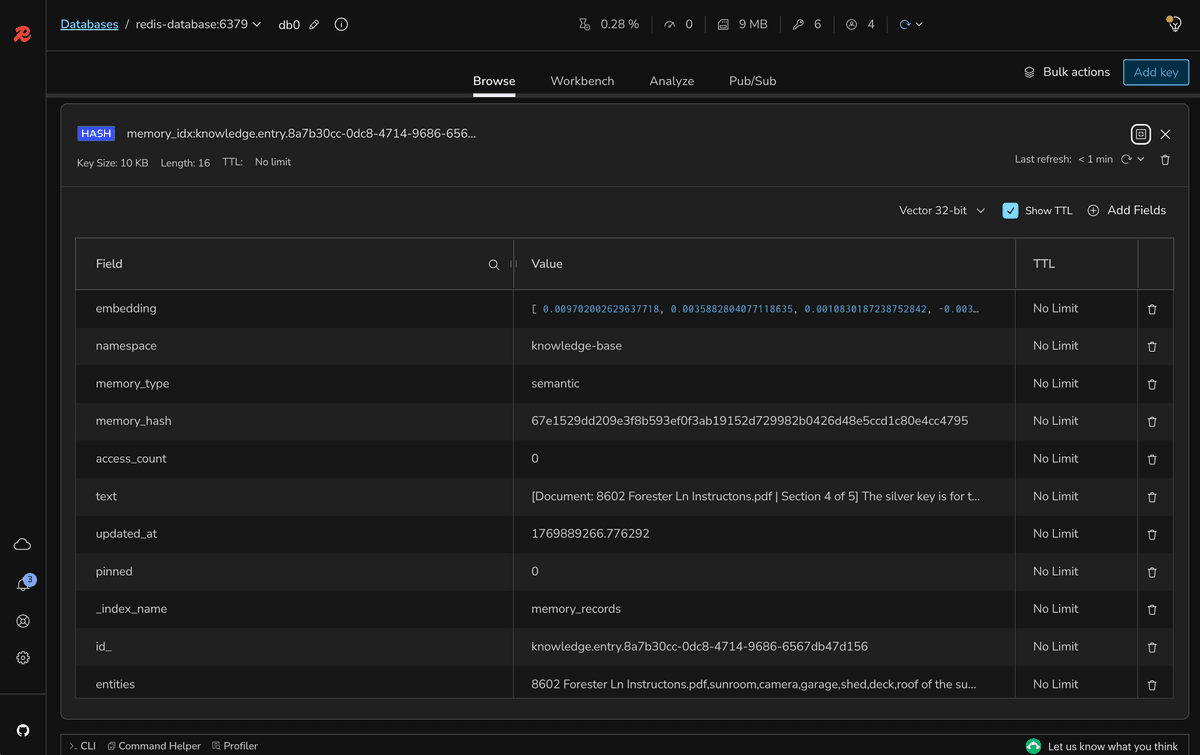1200x755 pixels.
Task: Delete the hash key via the trash icon
Action: click(x=1165, y=159)
